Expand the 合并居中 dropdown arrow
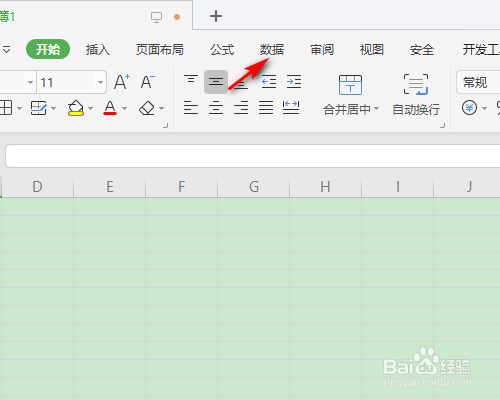 click(377, 109)
